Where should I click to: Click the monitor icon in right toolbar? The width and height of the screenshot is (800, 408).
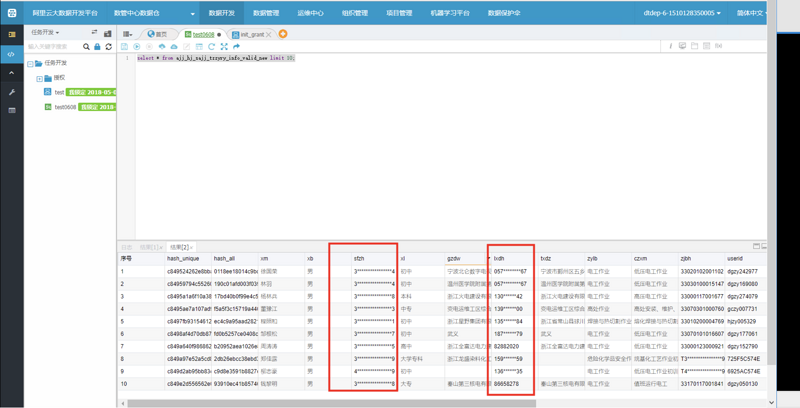click(682, 46)
